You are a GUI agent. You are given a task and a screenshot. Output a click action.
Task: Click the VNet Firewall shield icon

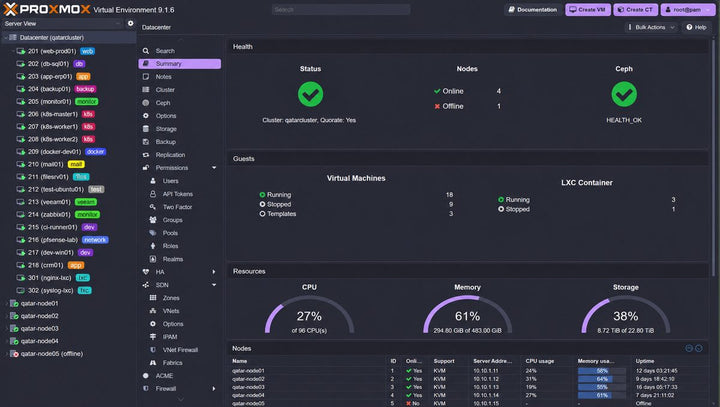coord(153,350)
